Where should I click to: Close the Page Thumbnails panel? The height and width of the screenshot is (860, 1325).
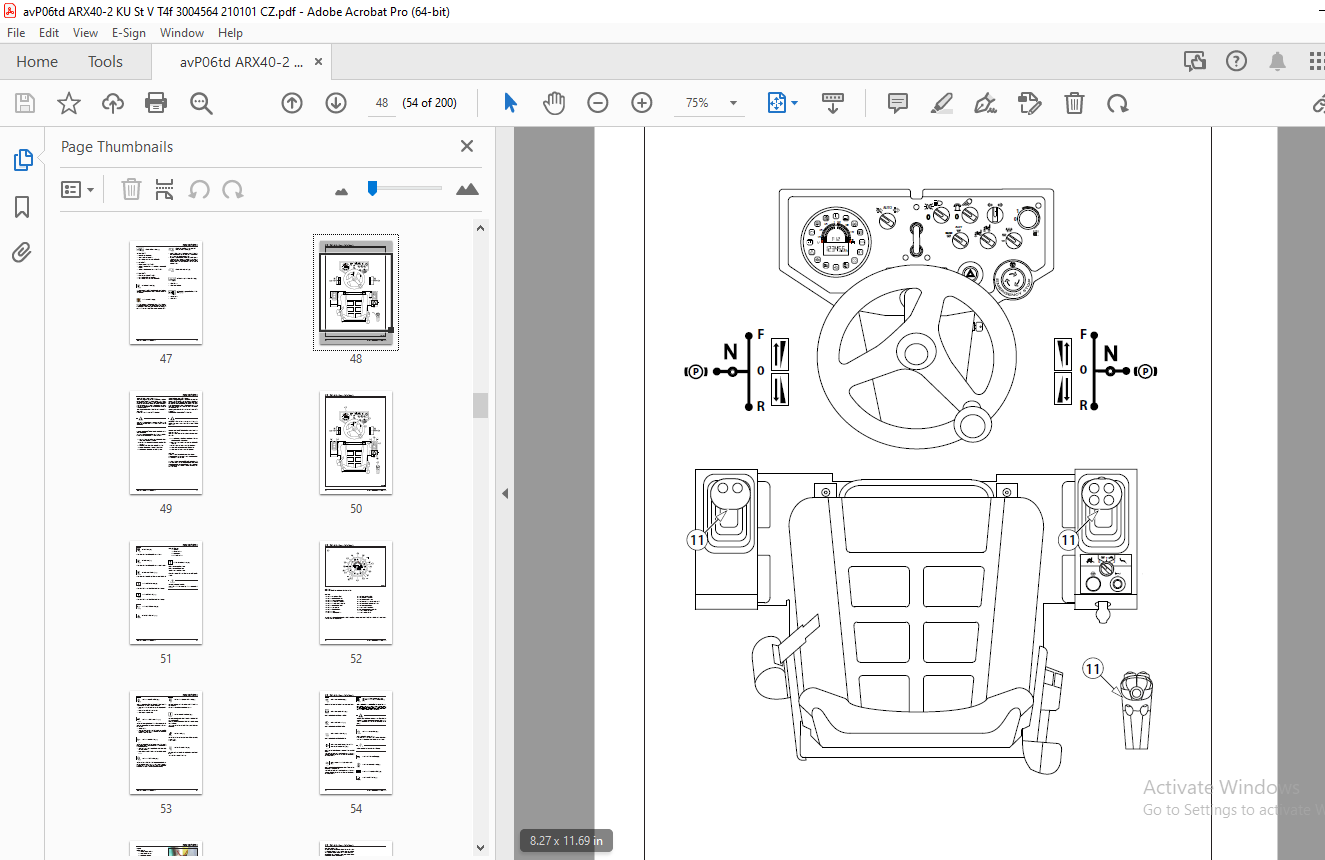466,146
